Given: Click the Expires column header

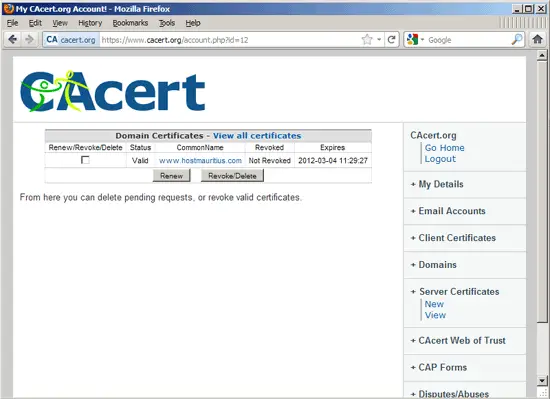Looking at the screenshot, I should pyautogui.click(x=333, y=148).
